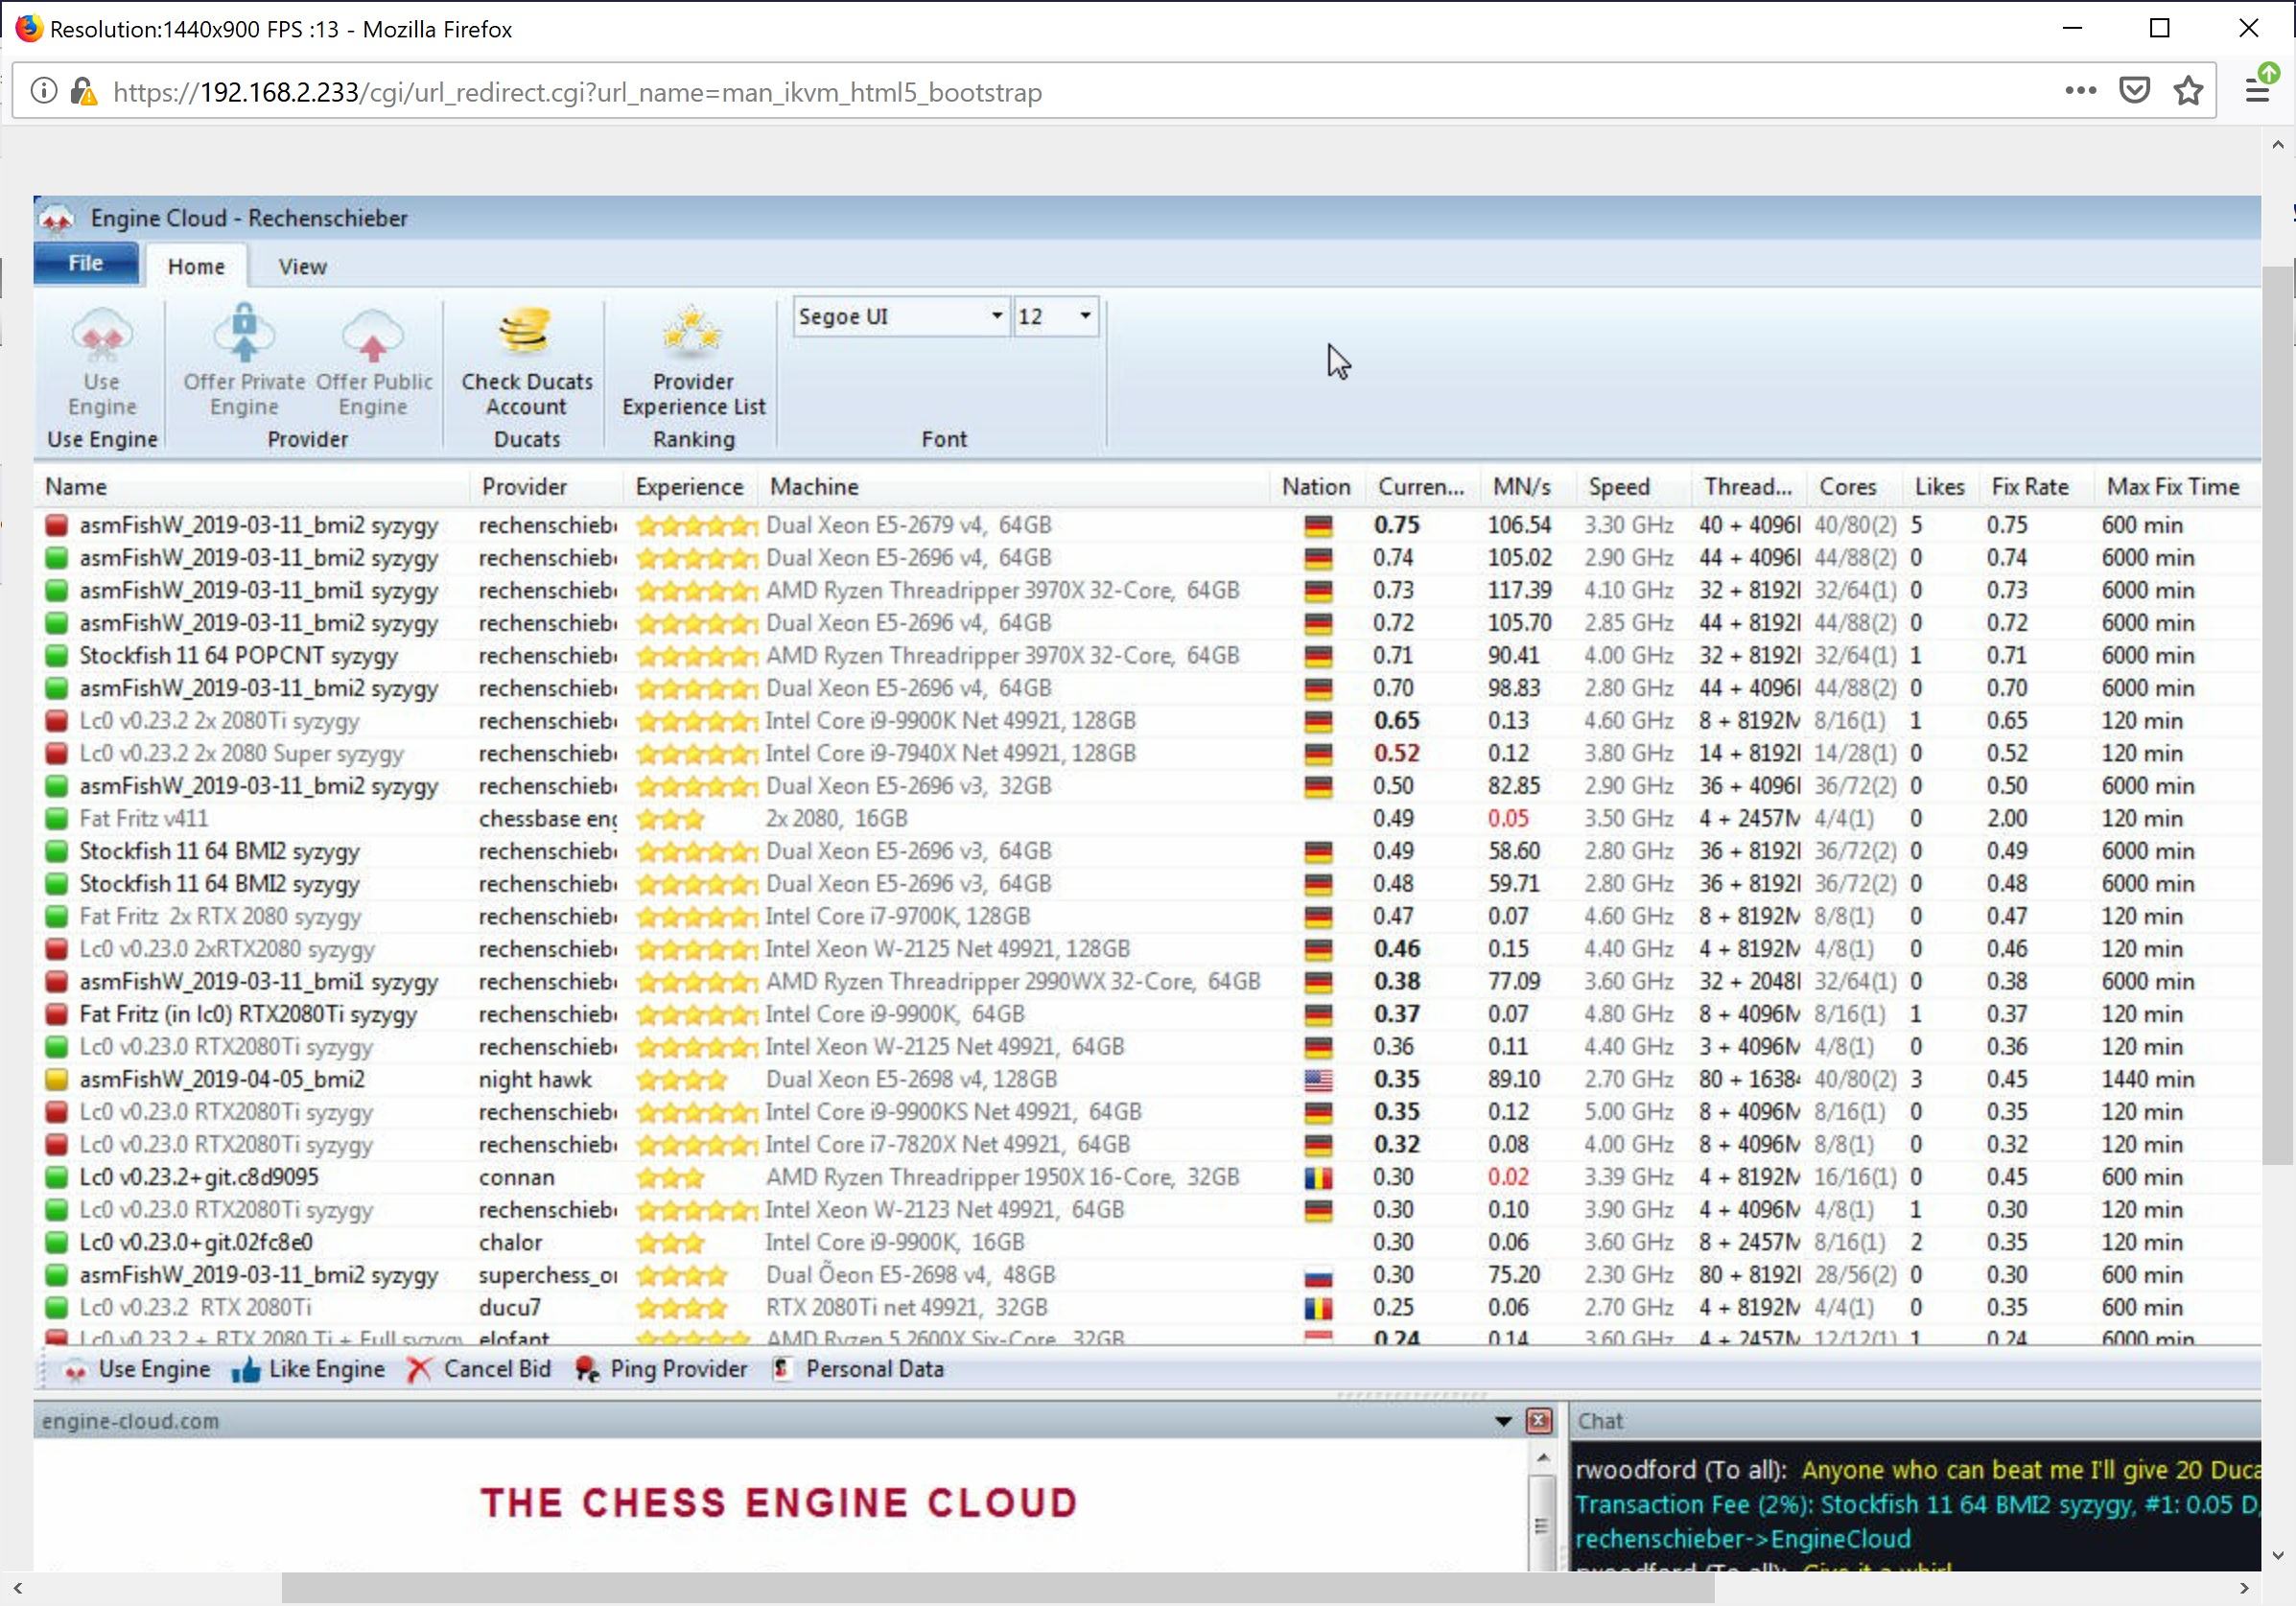Switch to the View ribbon tab

tap(302, 267)
